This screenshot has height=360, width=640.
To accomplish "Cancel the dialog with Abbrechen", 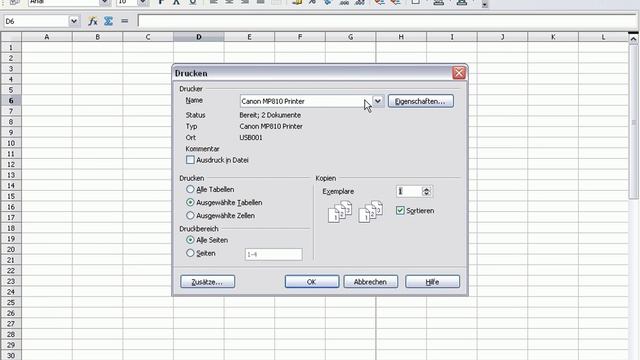I will (370, 282).
